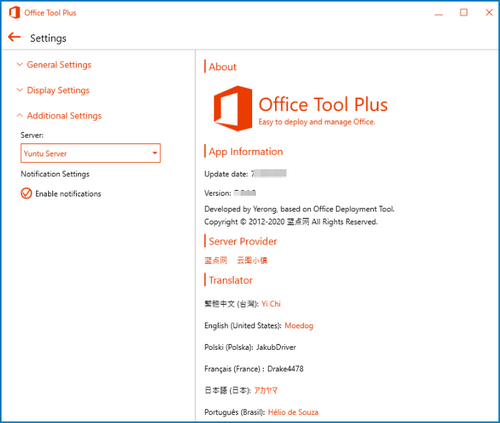Open the Yi Chi translator link

tap(271, 304)
